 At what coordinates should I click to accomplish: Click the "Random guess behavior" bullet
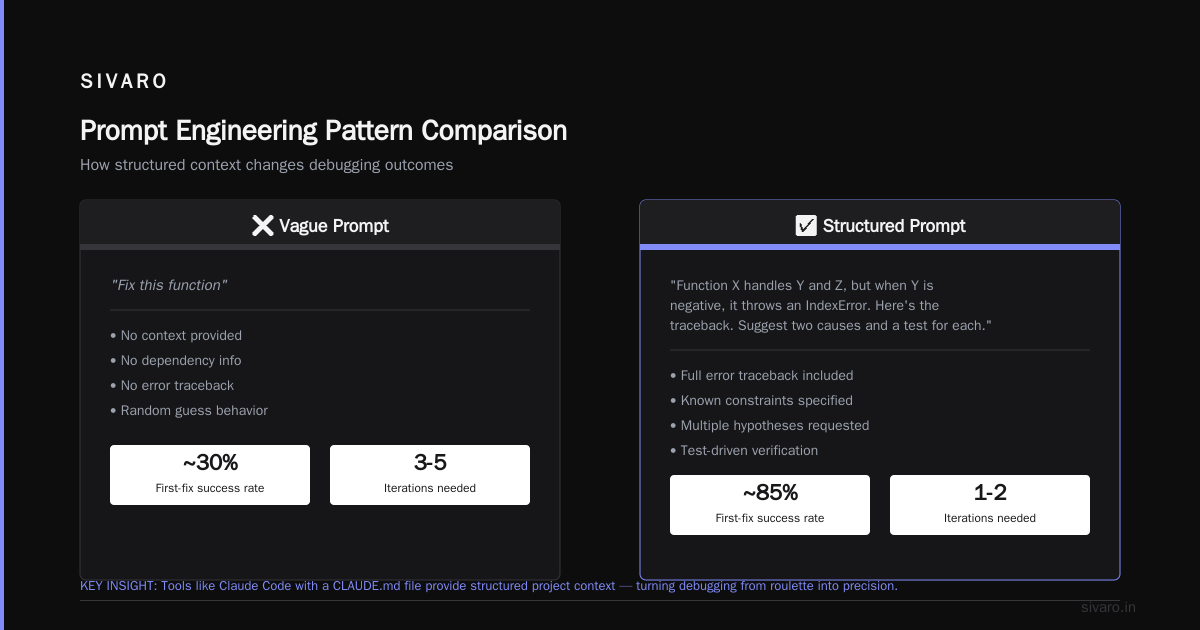(189, 410)
